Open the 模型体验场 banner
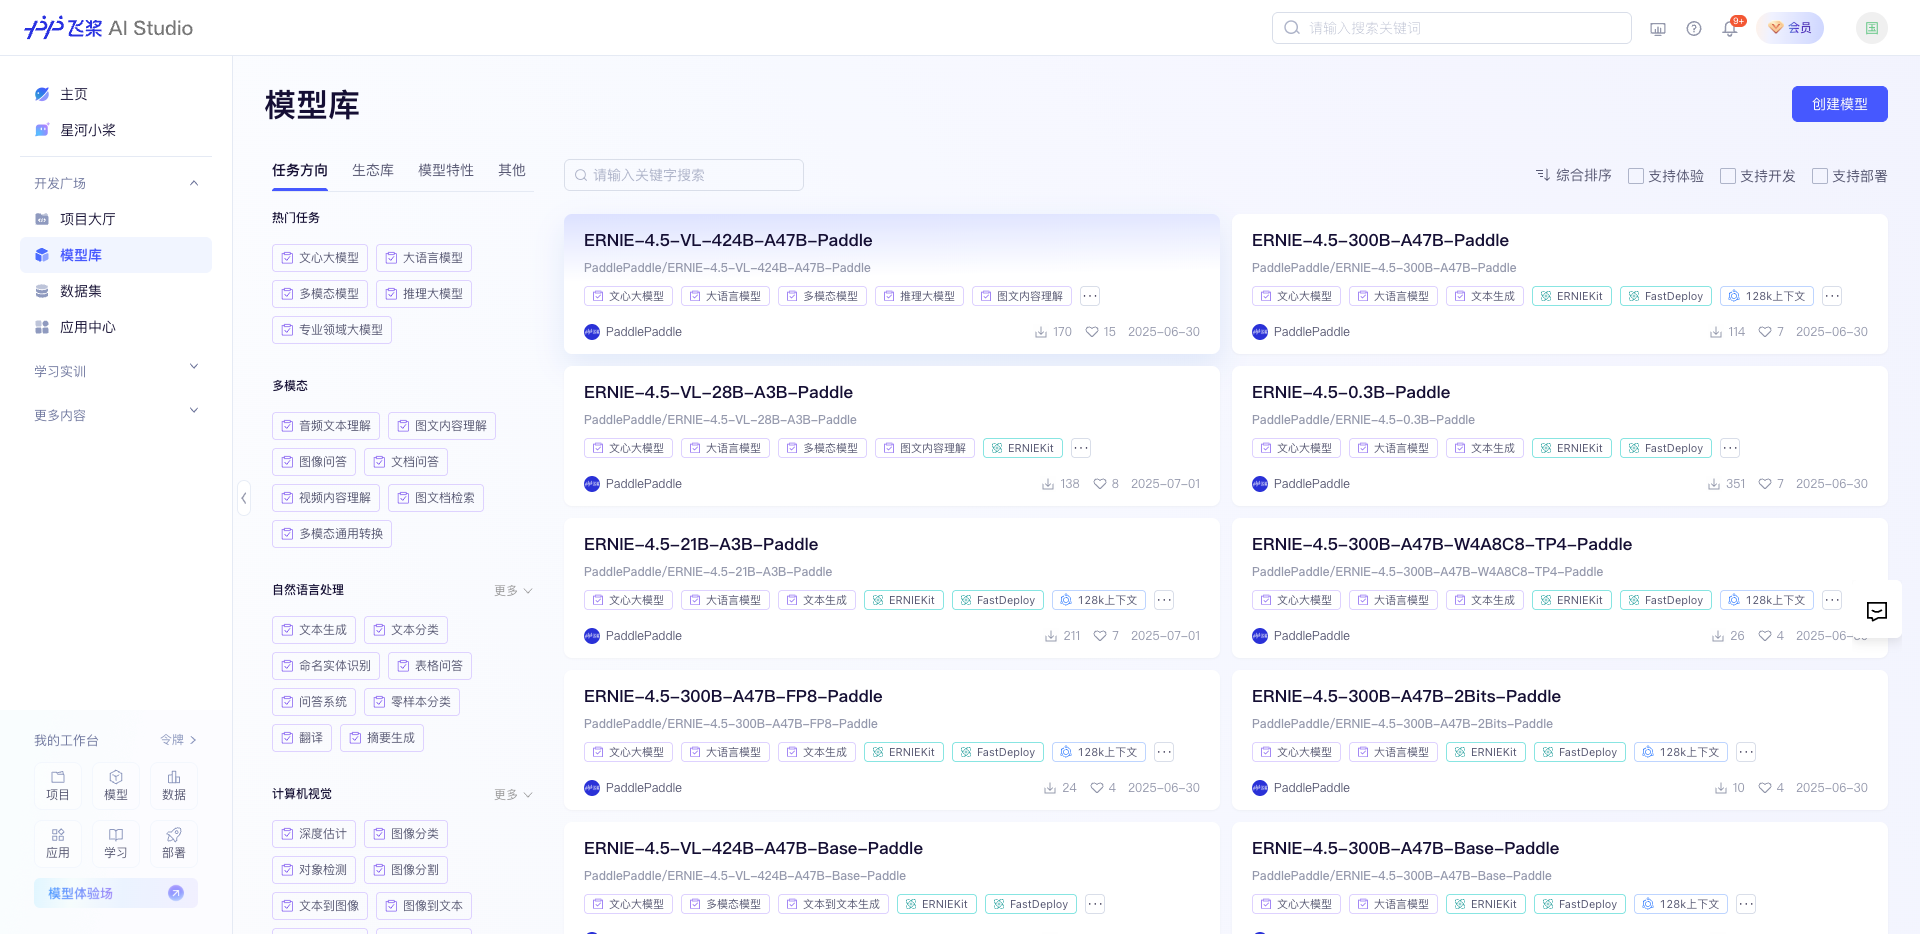Screen dimensions: 1920x934 coord(116,893)
